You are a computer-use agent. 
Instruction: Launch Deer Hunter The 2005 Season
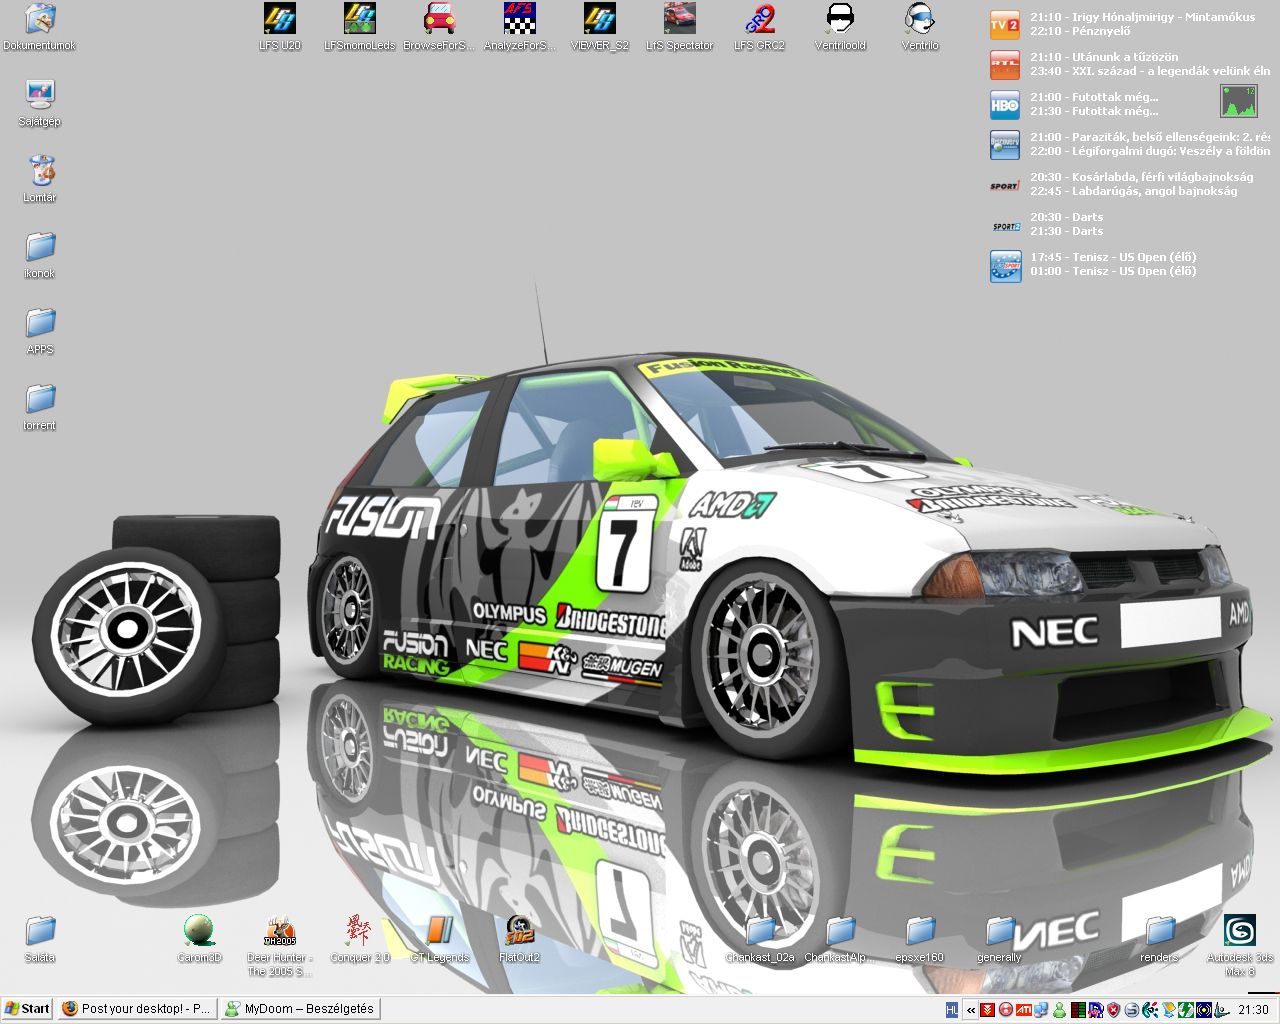click(280, 946)
